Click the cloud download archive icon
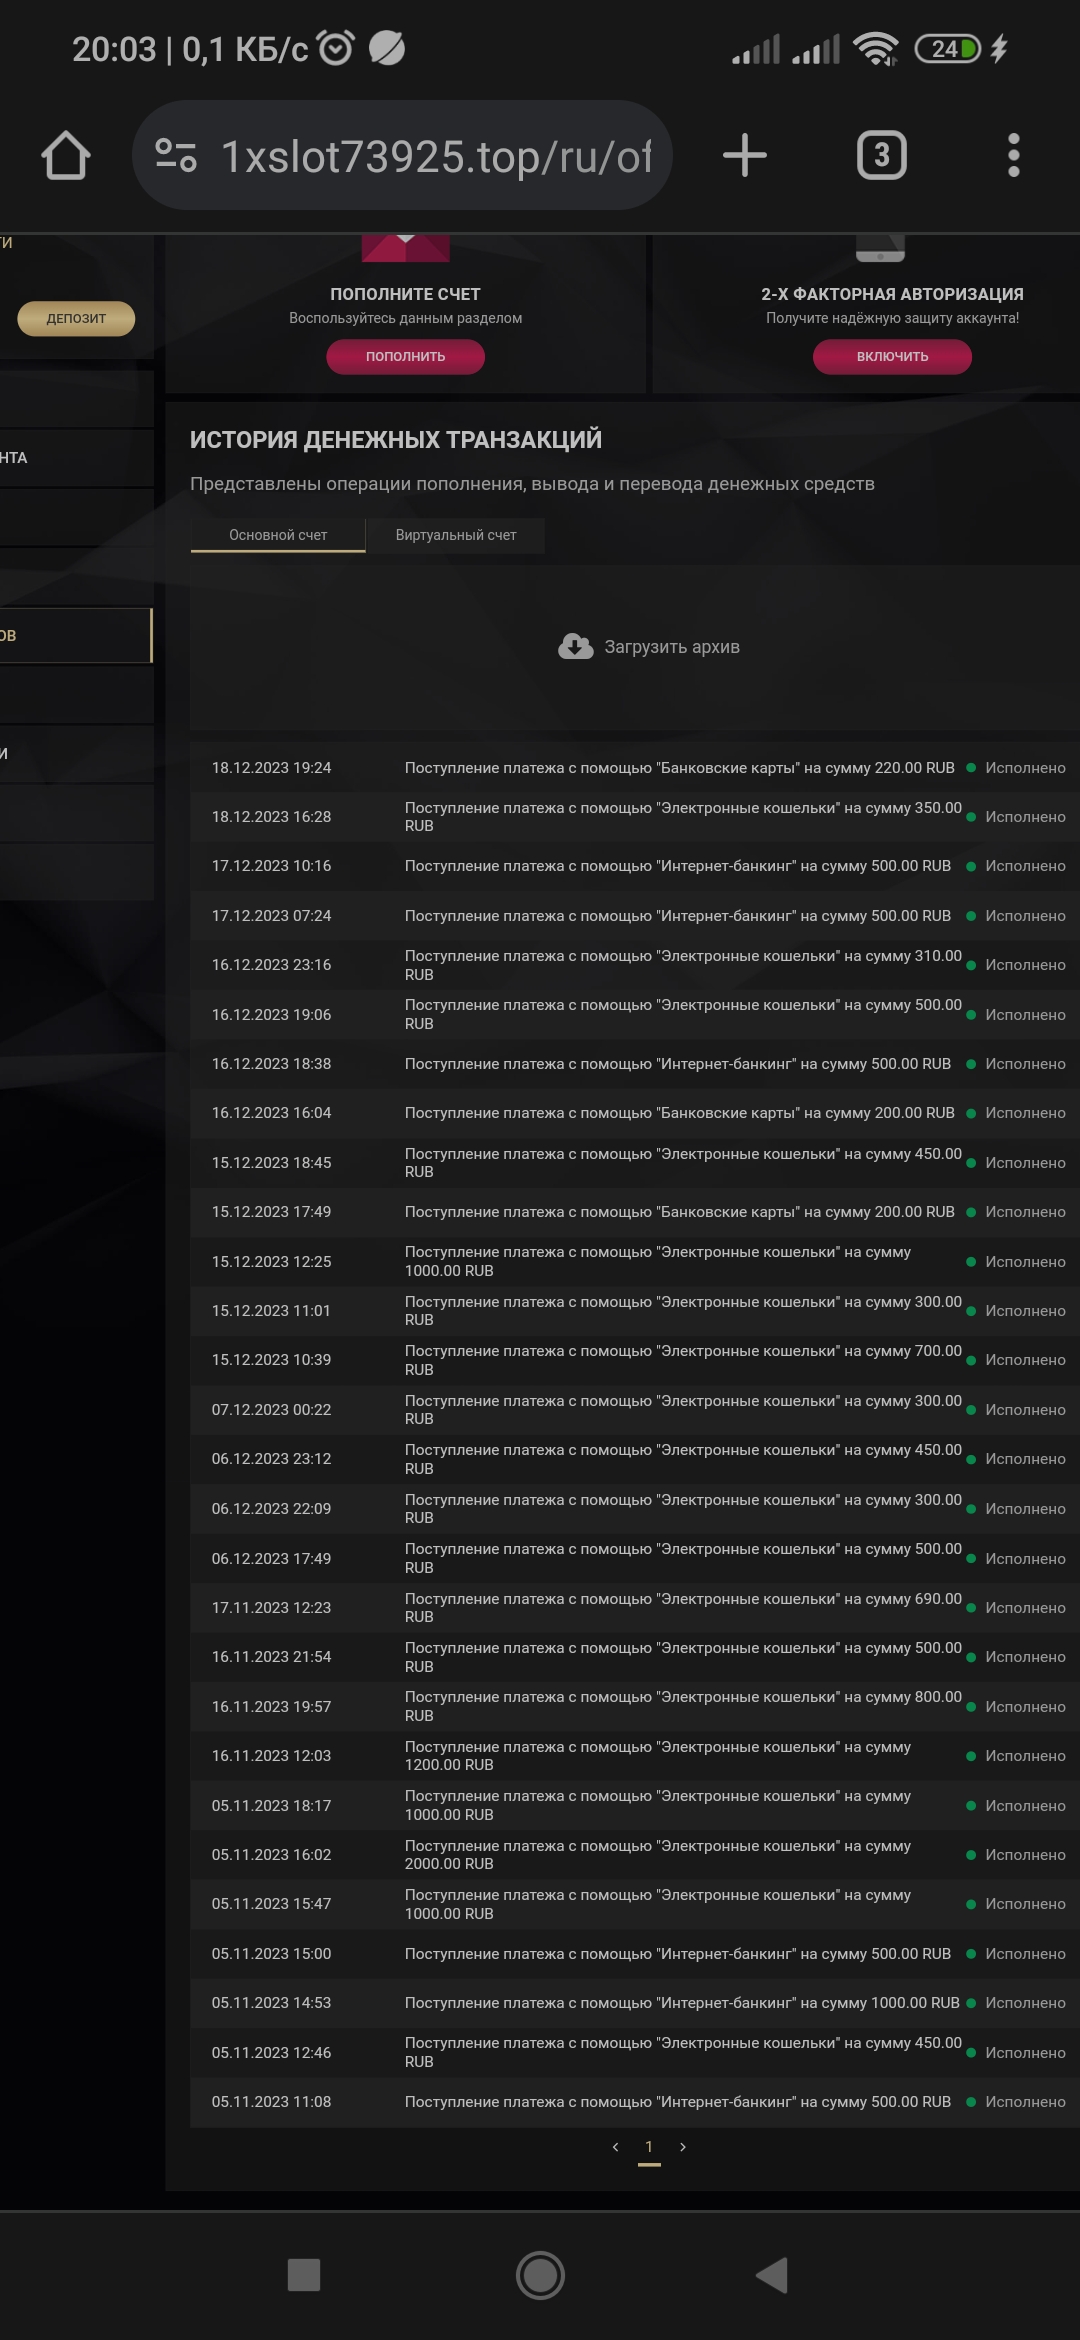 575,647
